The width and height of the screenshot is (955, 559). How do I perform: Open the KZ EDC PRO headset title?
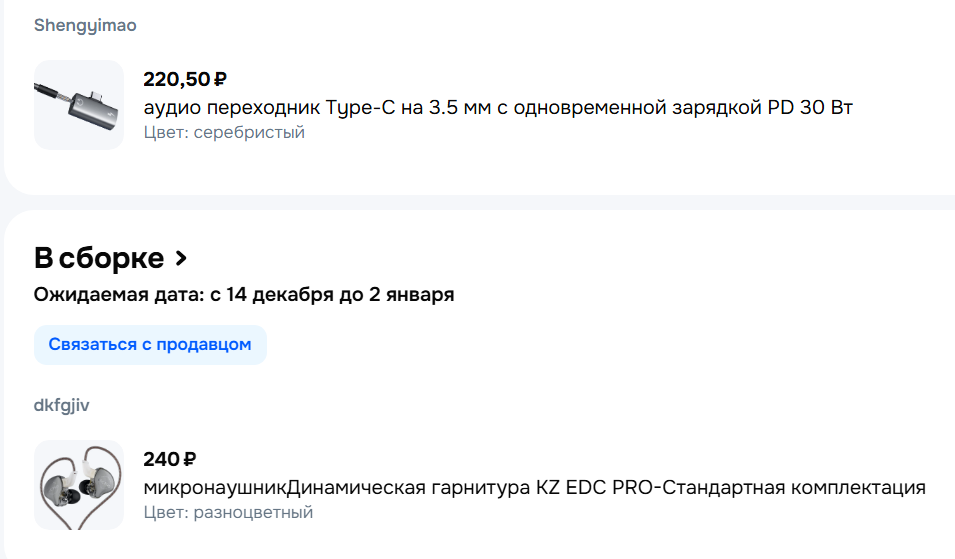point(534,488)
